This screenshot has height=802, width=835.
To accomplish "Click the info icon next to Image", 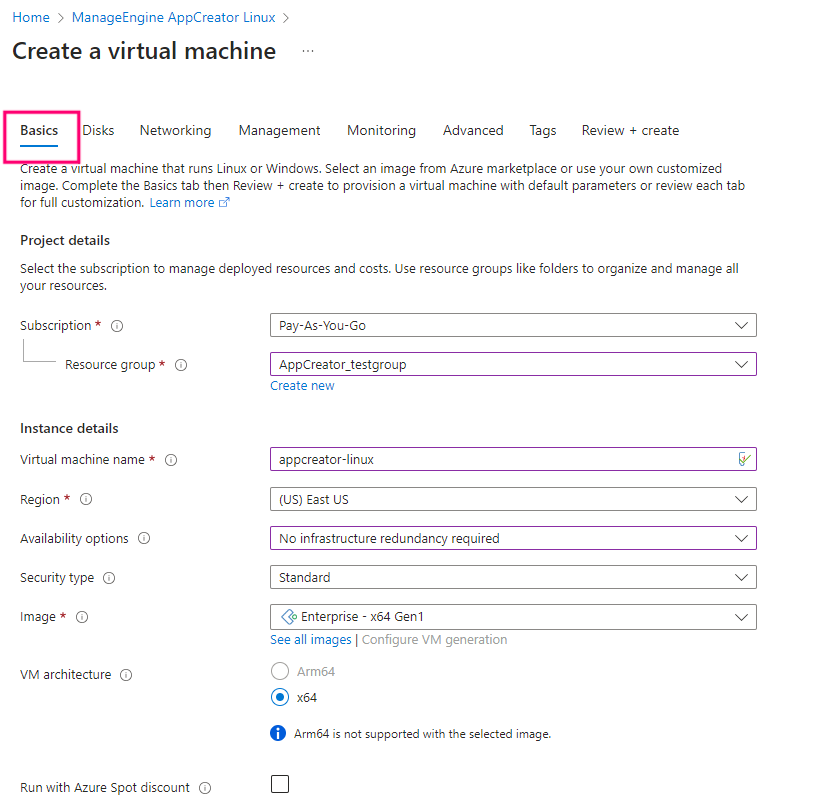I will tap(82, 617).
